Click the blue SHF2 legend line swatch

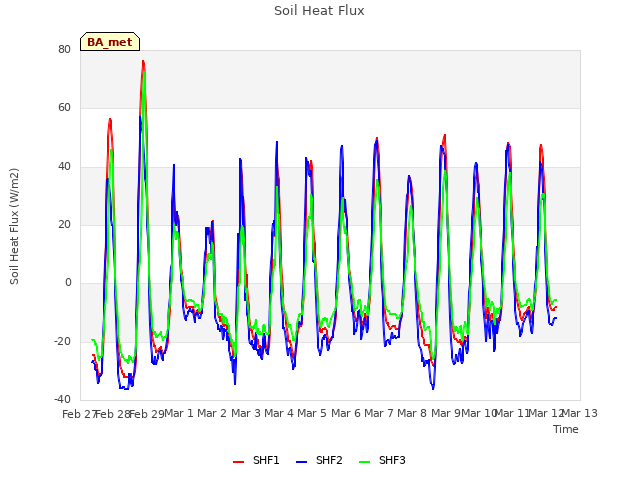pyautogui.click(x=301, y=462)
